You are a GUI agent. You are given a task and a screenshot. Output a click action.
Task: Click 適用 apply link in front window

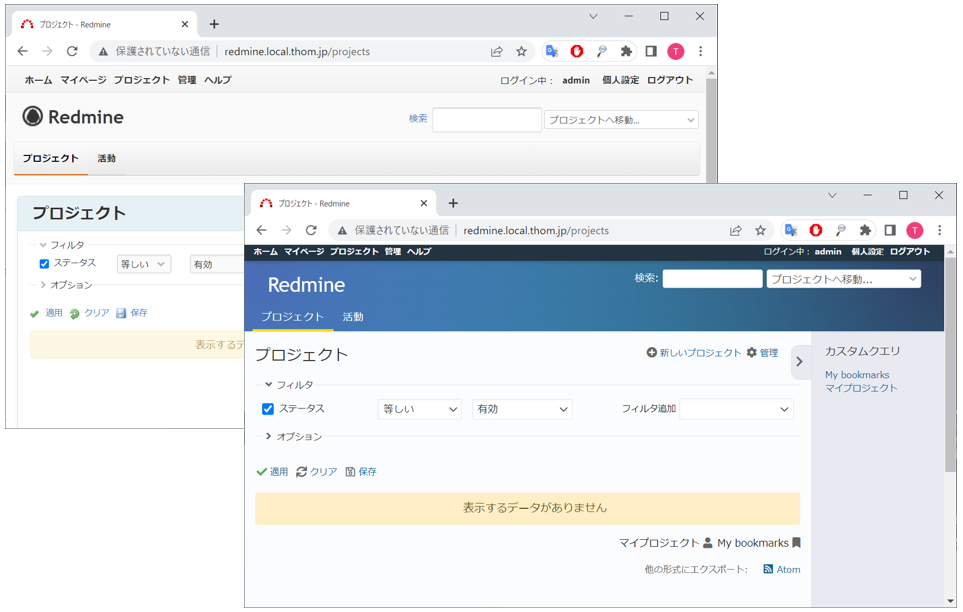[x=272, y=472]
